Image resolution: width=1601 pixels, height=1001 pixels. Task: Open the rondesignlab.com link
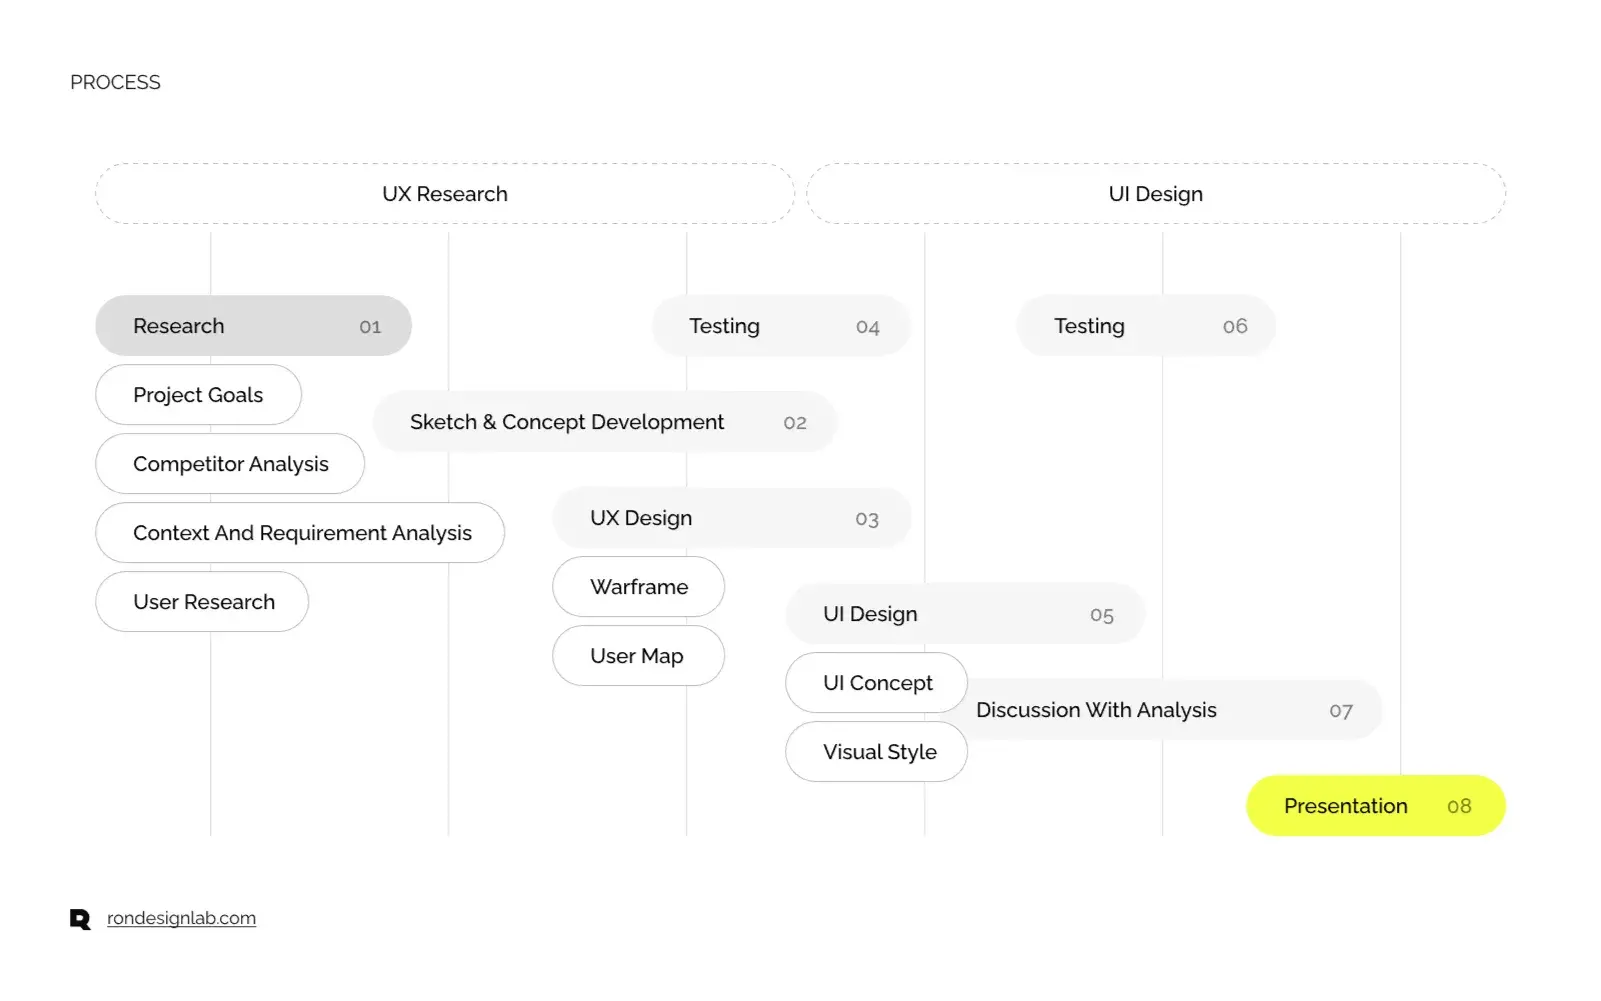(181, 918)
